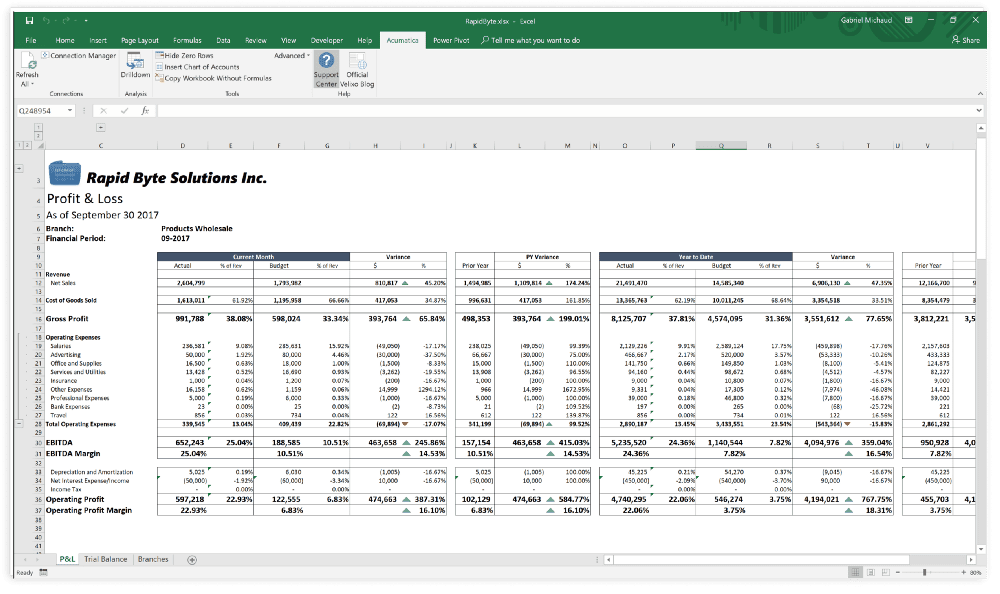Open the Customize Quick Access Toolbar arrow
Screen dimensions: 1000x594
coord(86,21)
